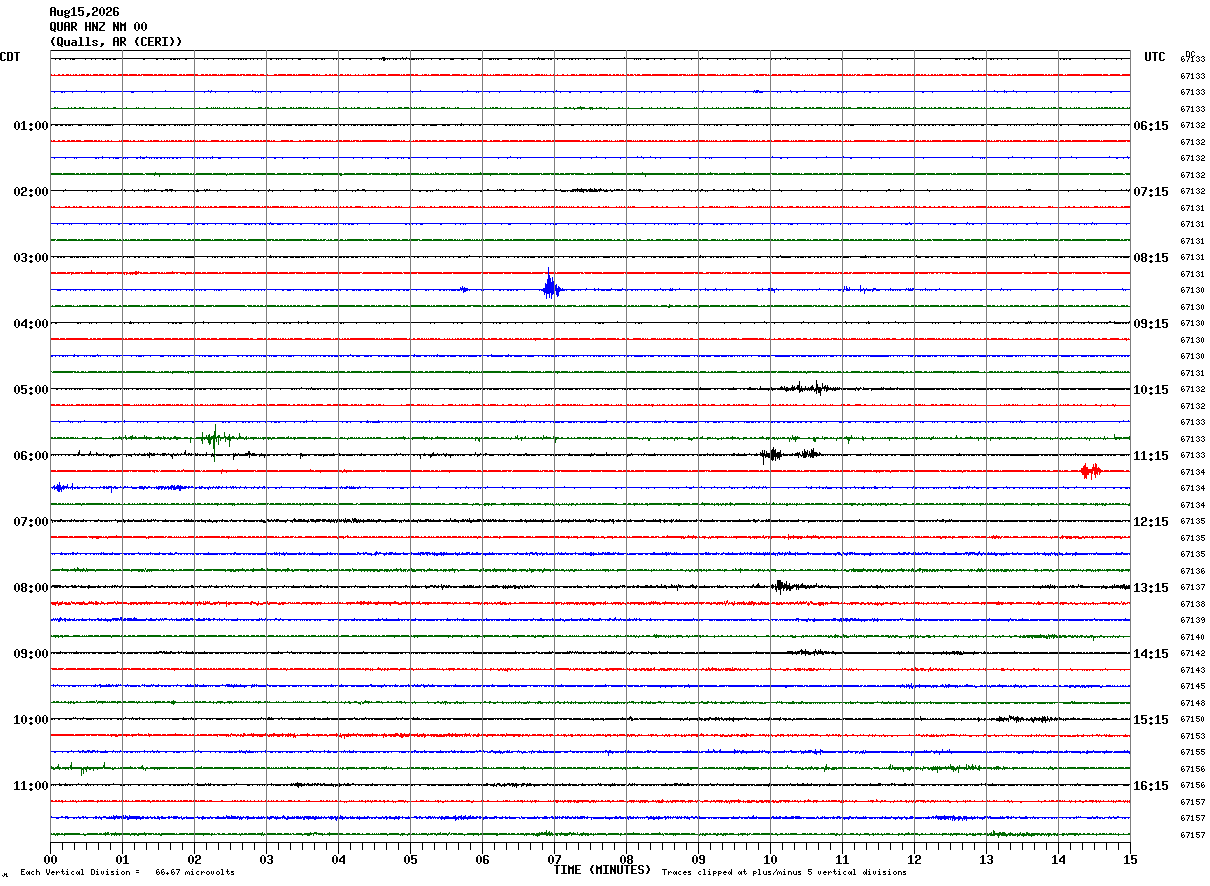Click the 12:15 UTC time label

point(1150,522)
